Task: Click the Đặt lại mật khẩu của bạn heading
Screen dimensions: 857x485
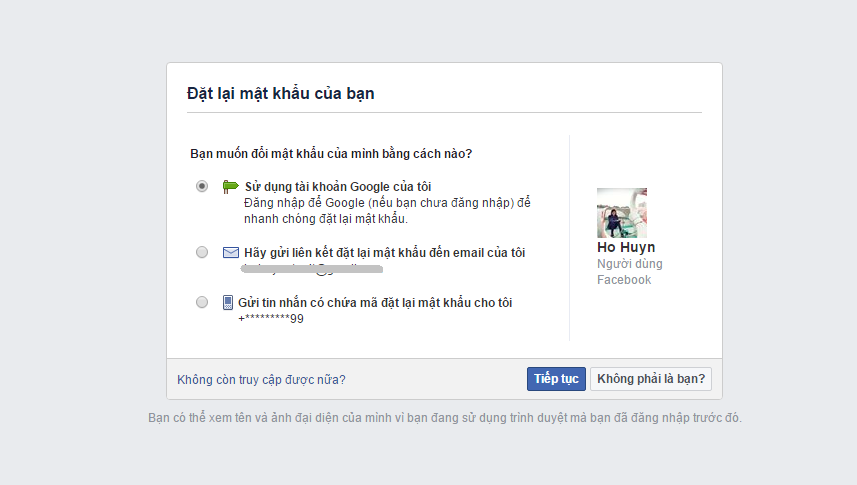Action: (x=280, y=94)
